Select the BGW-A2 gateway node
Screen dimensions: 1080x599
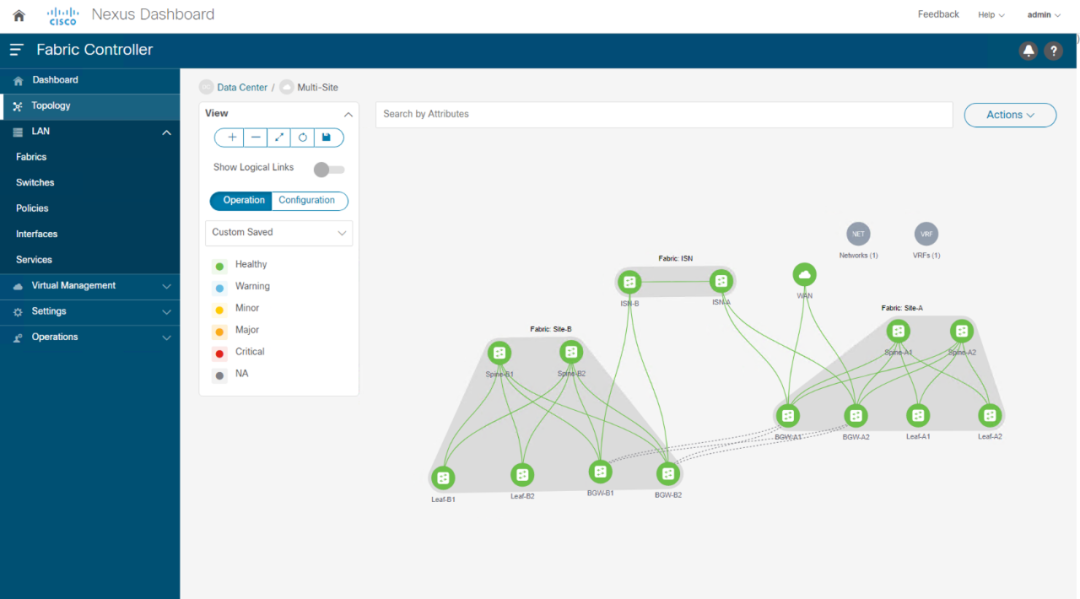pyautogui.click(x=855, y=416)
